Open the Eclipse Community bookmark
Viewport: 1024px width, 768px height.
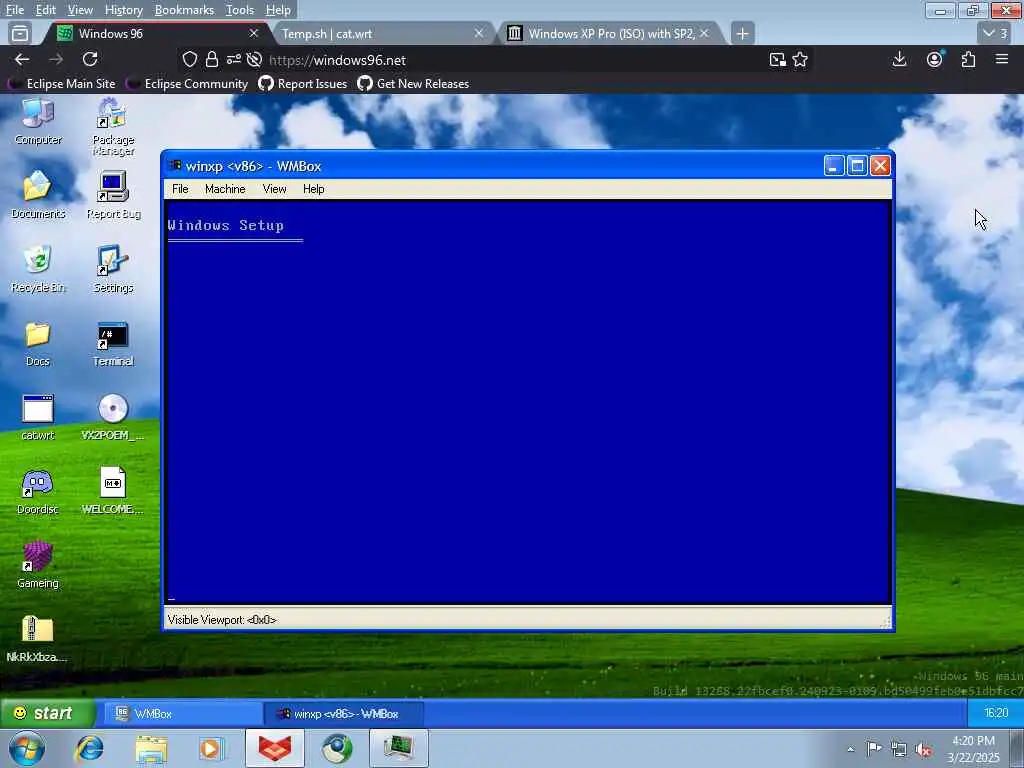pos(189,84)
